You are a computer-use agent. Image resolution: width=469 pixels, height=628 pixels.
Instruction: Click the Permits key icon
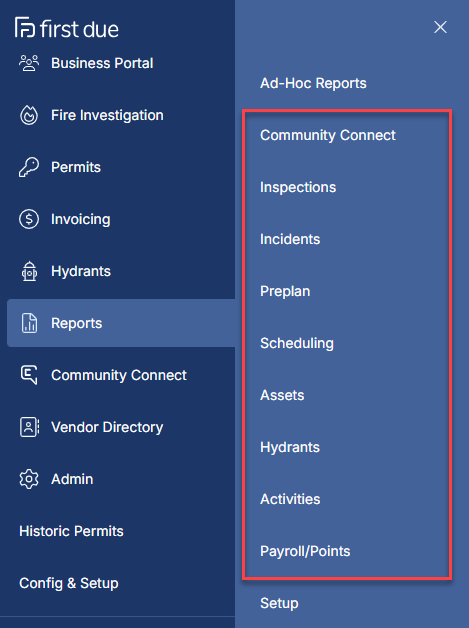point(29,167)
